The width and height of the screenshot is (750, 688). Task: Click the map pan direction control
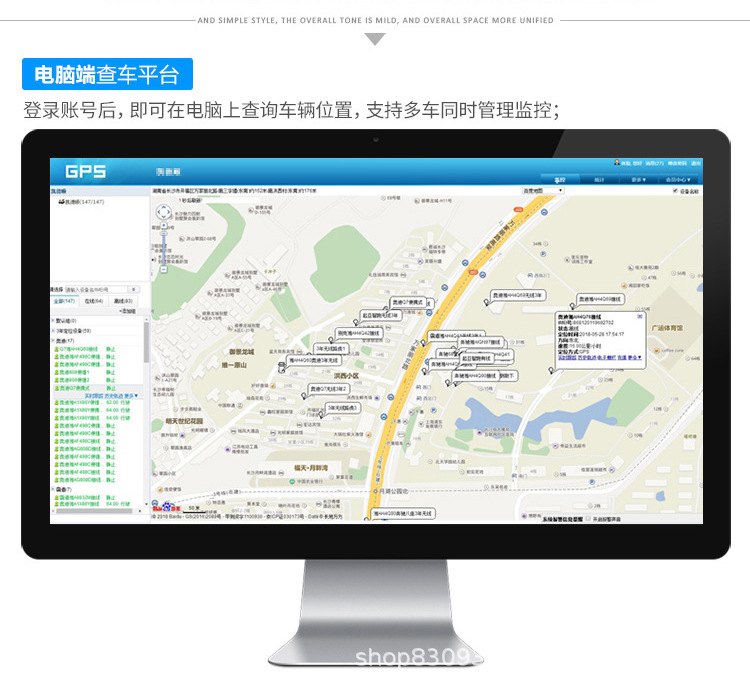(x=164, y=212)
